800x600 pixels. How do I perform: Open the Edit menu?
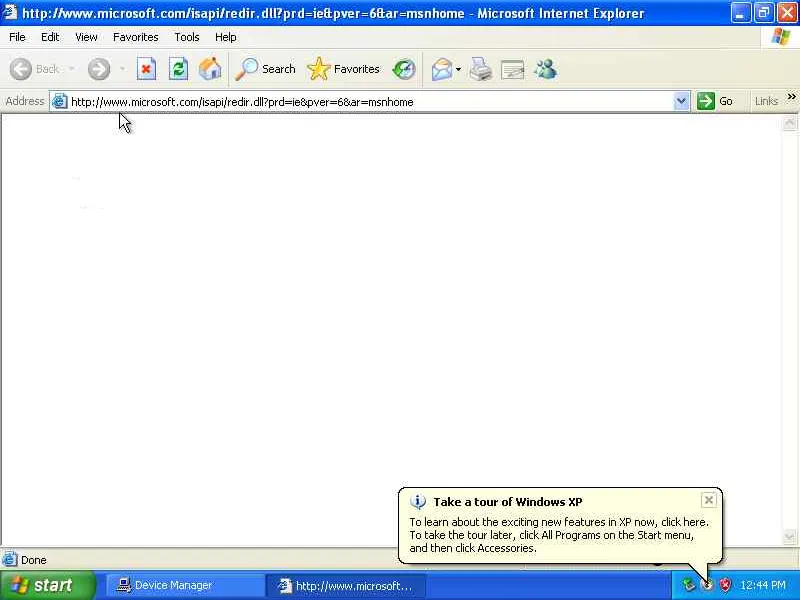49,37
